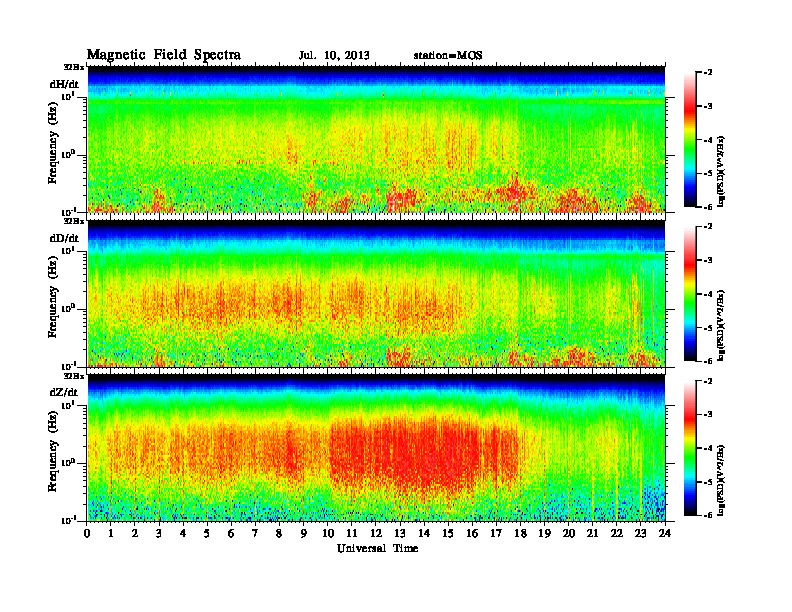
Task: Click the dH/dt spectrogram plot
Action: 376,139
